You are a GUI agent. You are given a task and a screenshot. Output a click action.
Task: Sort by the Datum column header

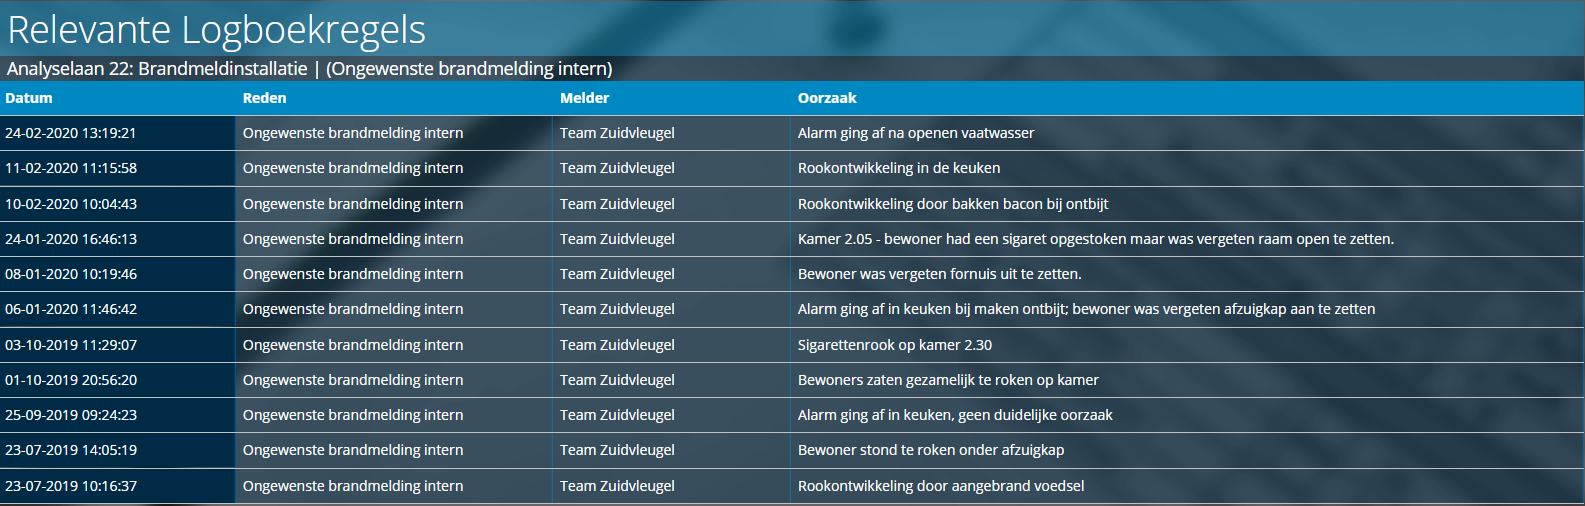tap(29, 98)
